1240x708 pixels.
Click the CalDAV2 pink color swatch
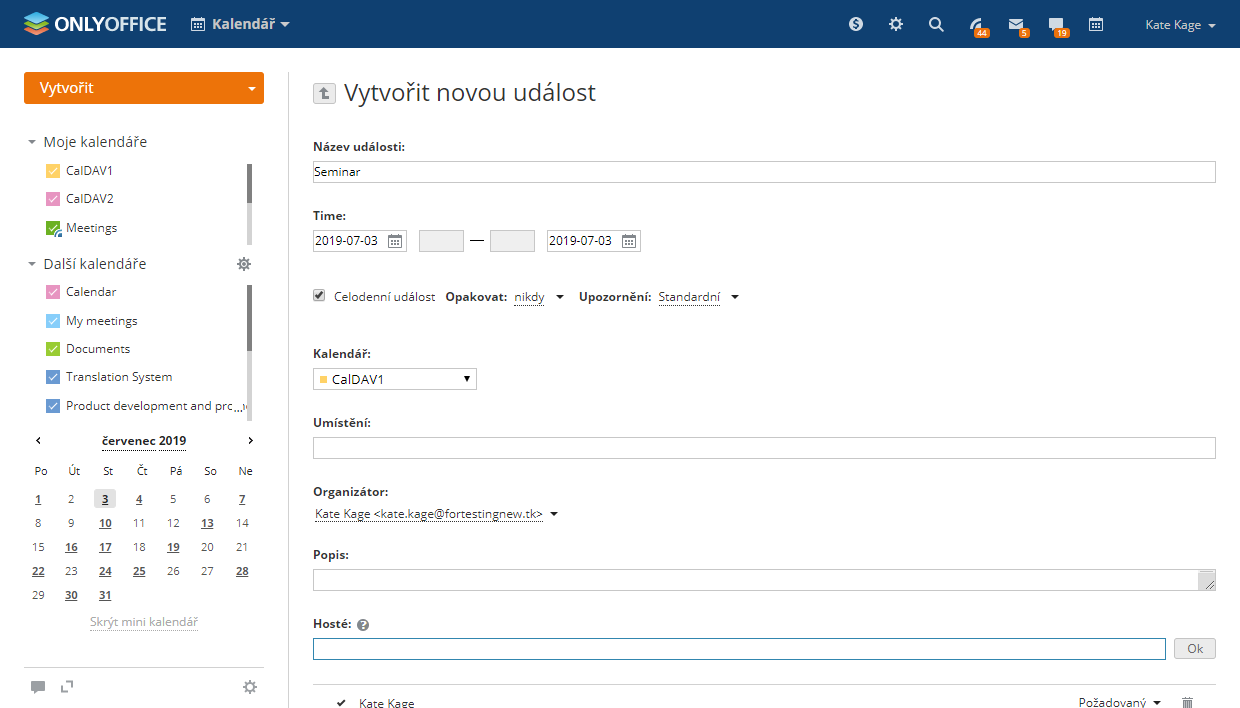tap(53, 199)
